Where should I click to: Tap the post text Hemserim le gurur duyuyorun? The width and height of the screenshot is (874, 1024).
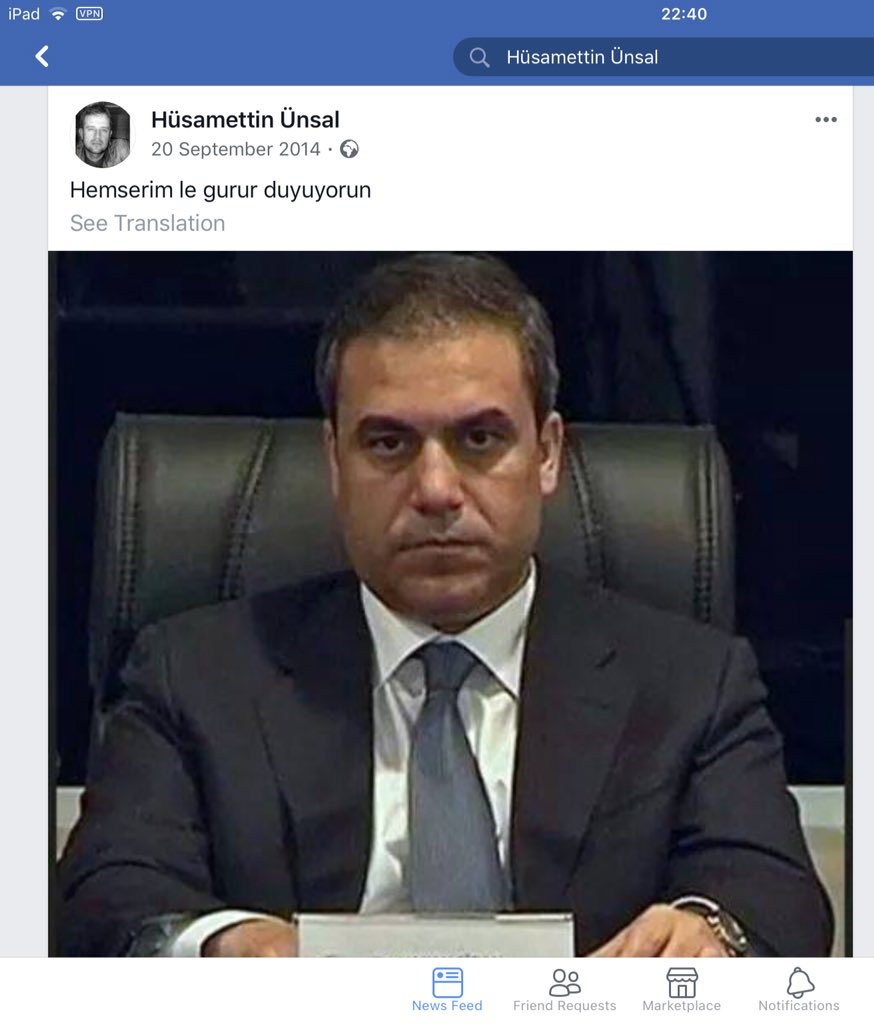coord(220,190)
